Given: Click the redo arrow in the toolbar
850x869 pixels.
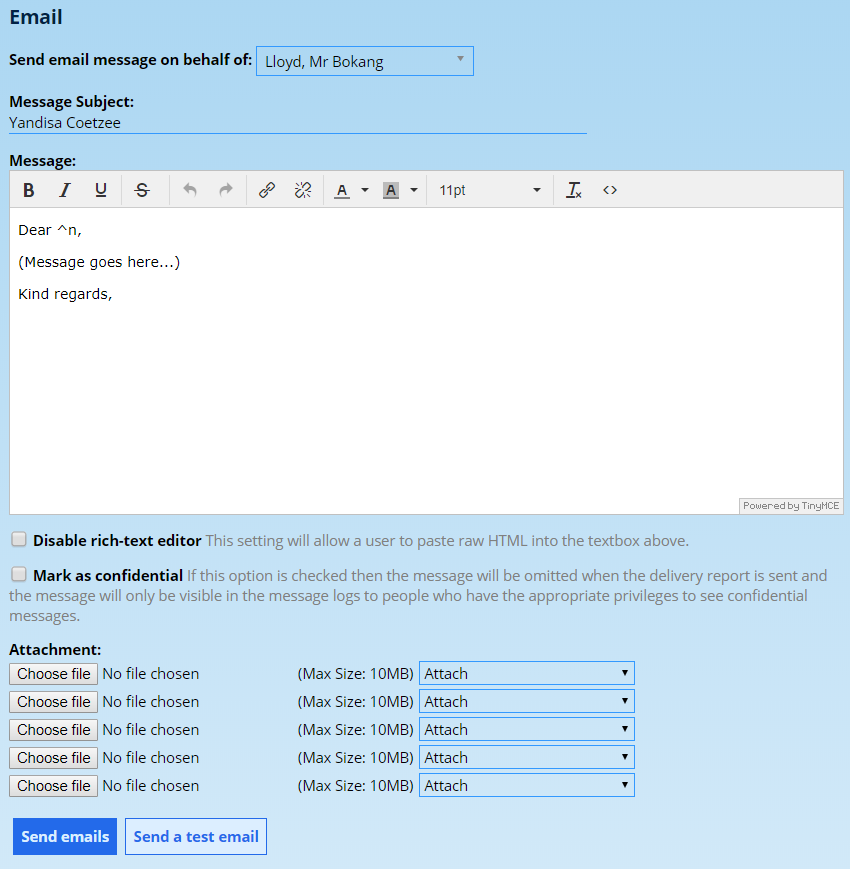Looking at the screenshot, I should click(x=226, y=190).
